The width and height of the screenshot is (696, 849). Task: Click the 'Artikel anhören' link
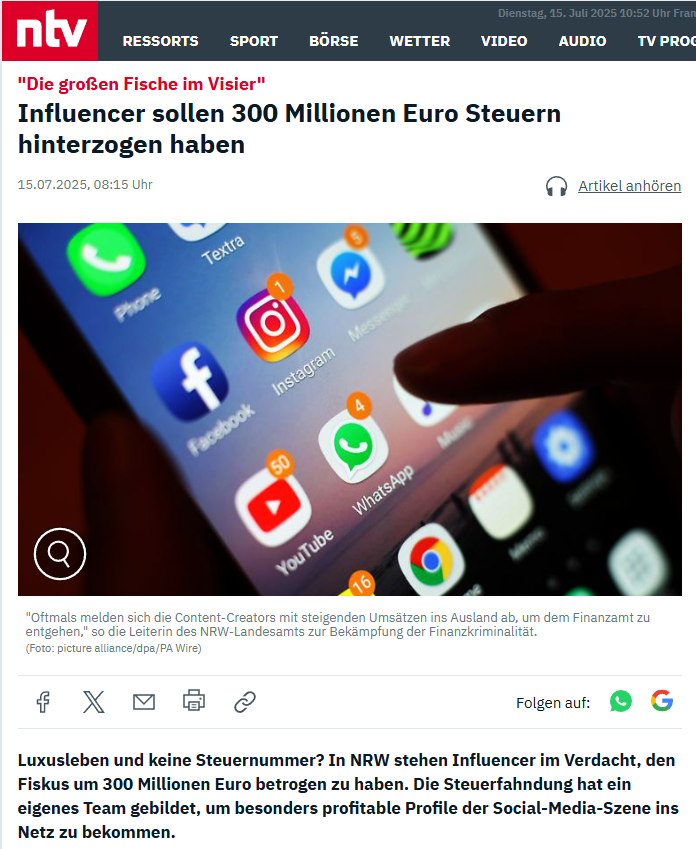coord(629,186)
